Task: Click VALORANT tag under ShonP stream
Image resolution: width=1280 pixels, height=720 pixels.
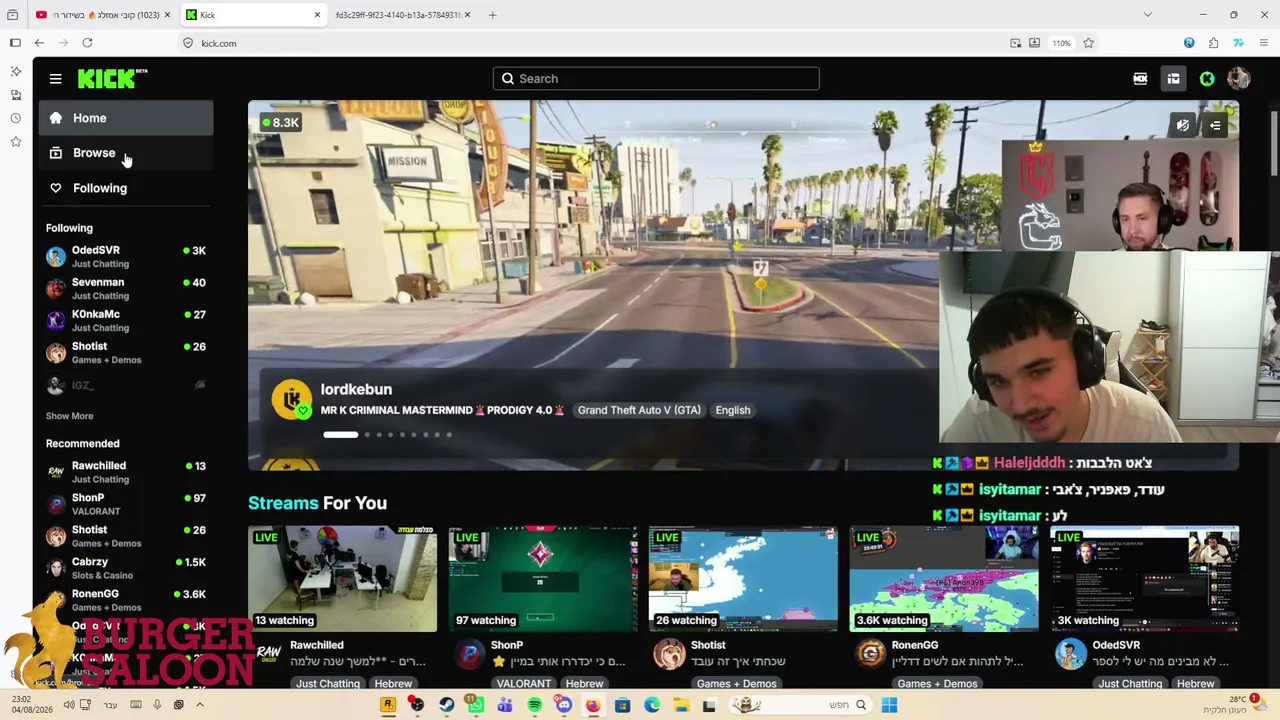Action: (524, 684)
